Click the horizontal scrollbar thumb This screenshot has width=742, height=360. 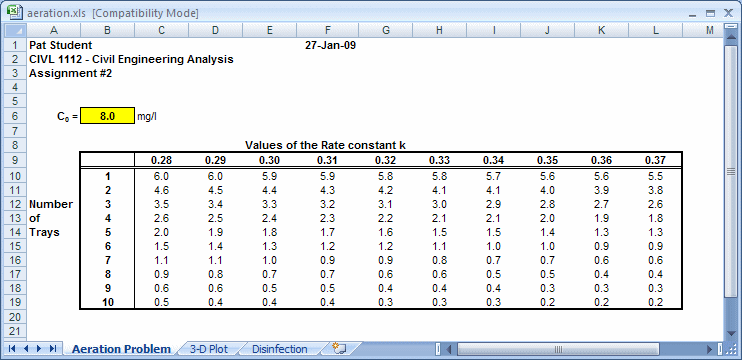558,349
